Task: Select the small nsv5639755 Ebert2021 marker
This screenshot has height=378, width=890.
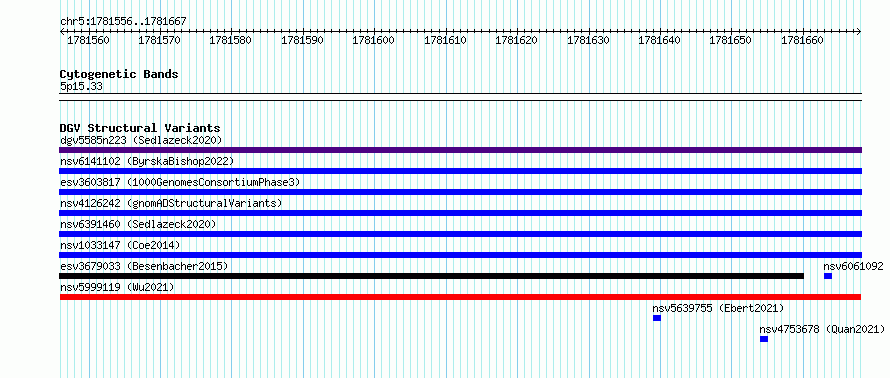Action: point(657,318)
